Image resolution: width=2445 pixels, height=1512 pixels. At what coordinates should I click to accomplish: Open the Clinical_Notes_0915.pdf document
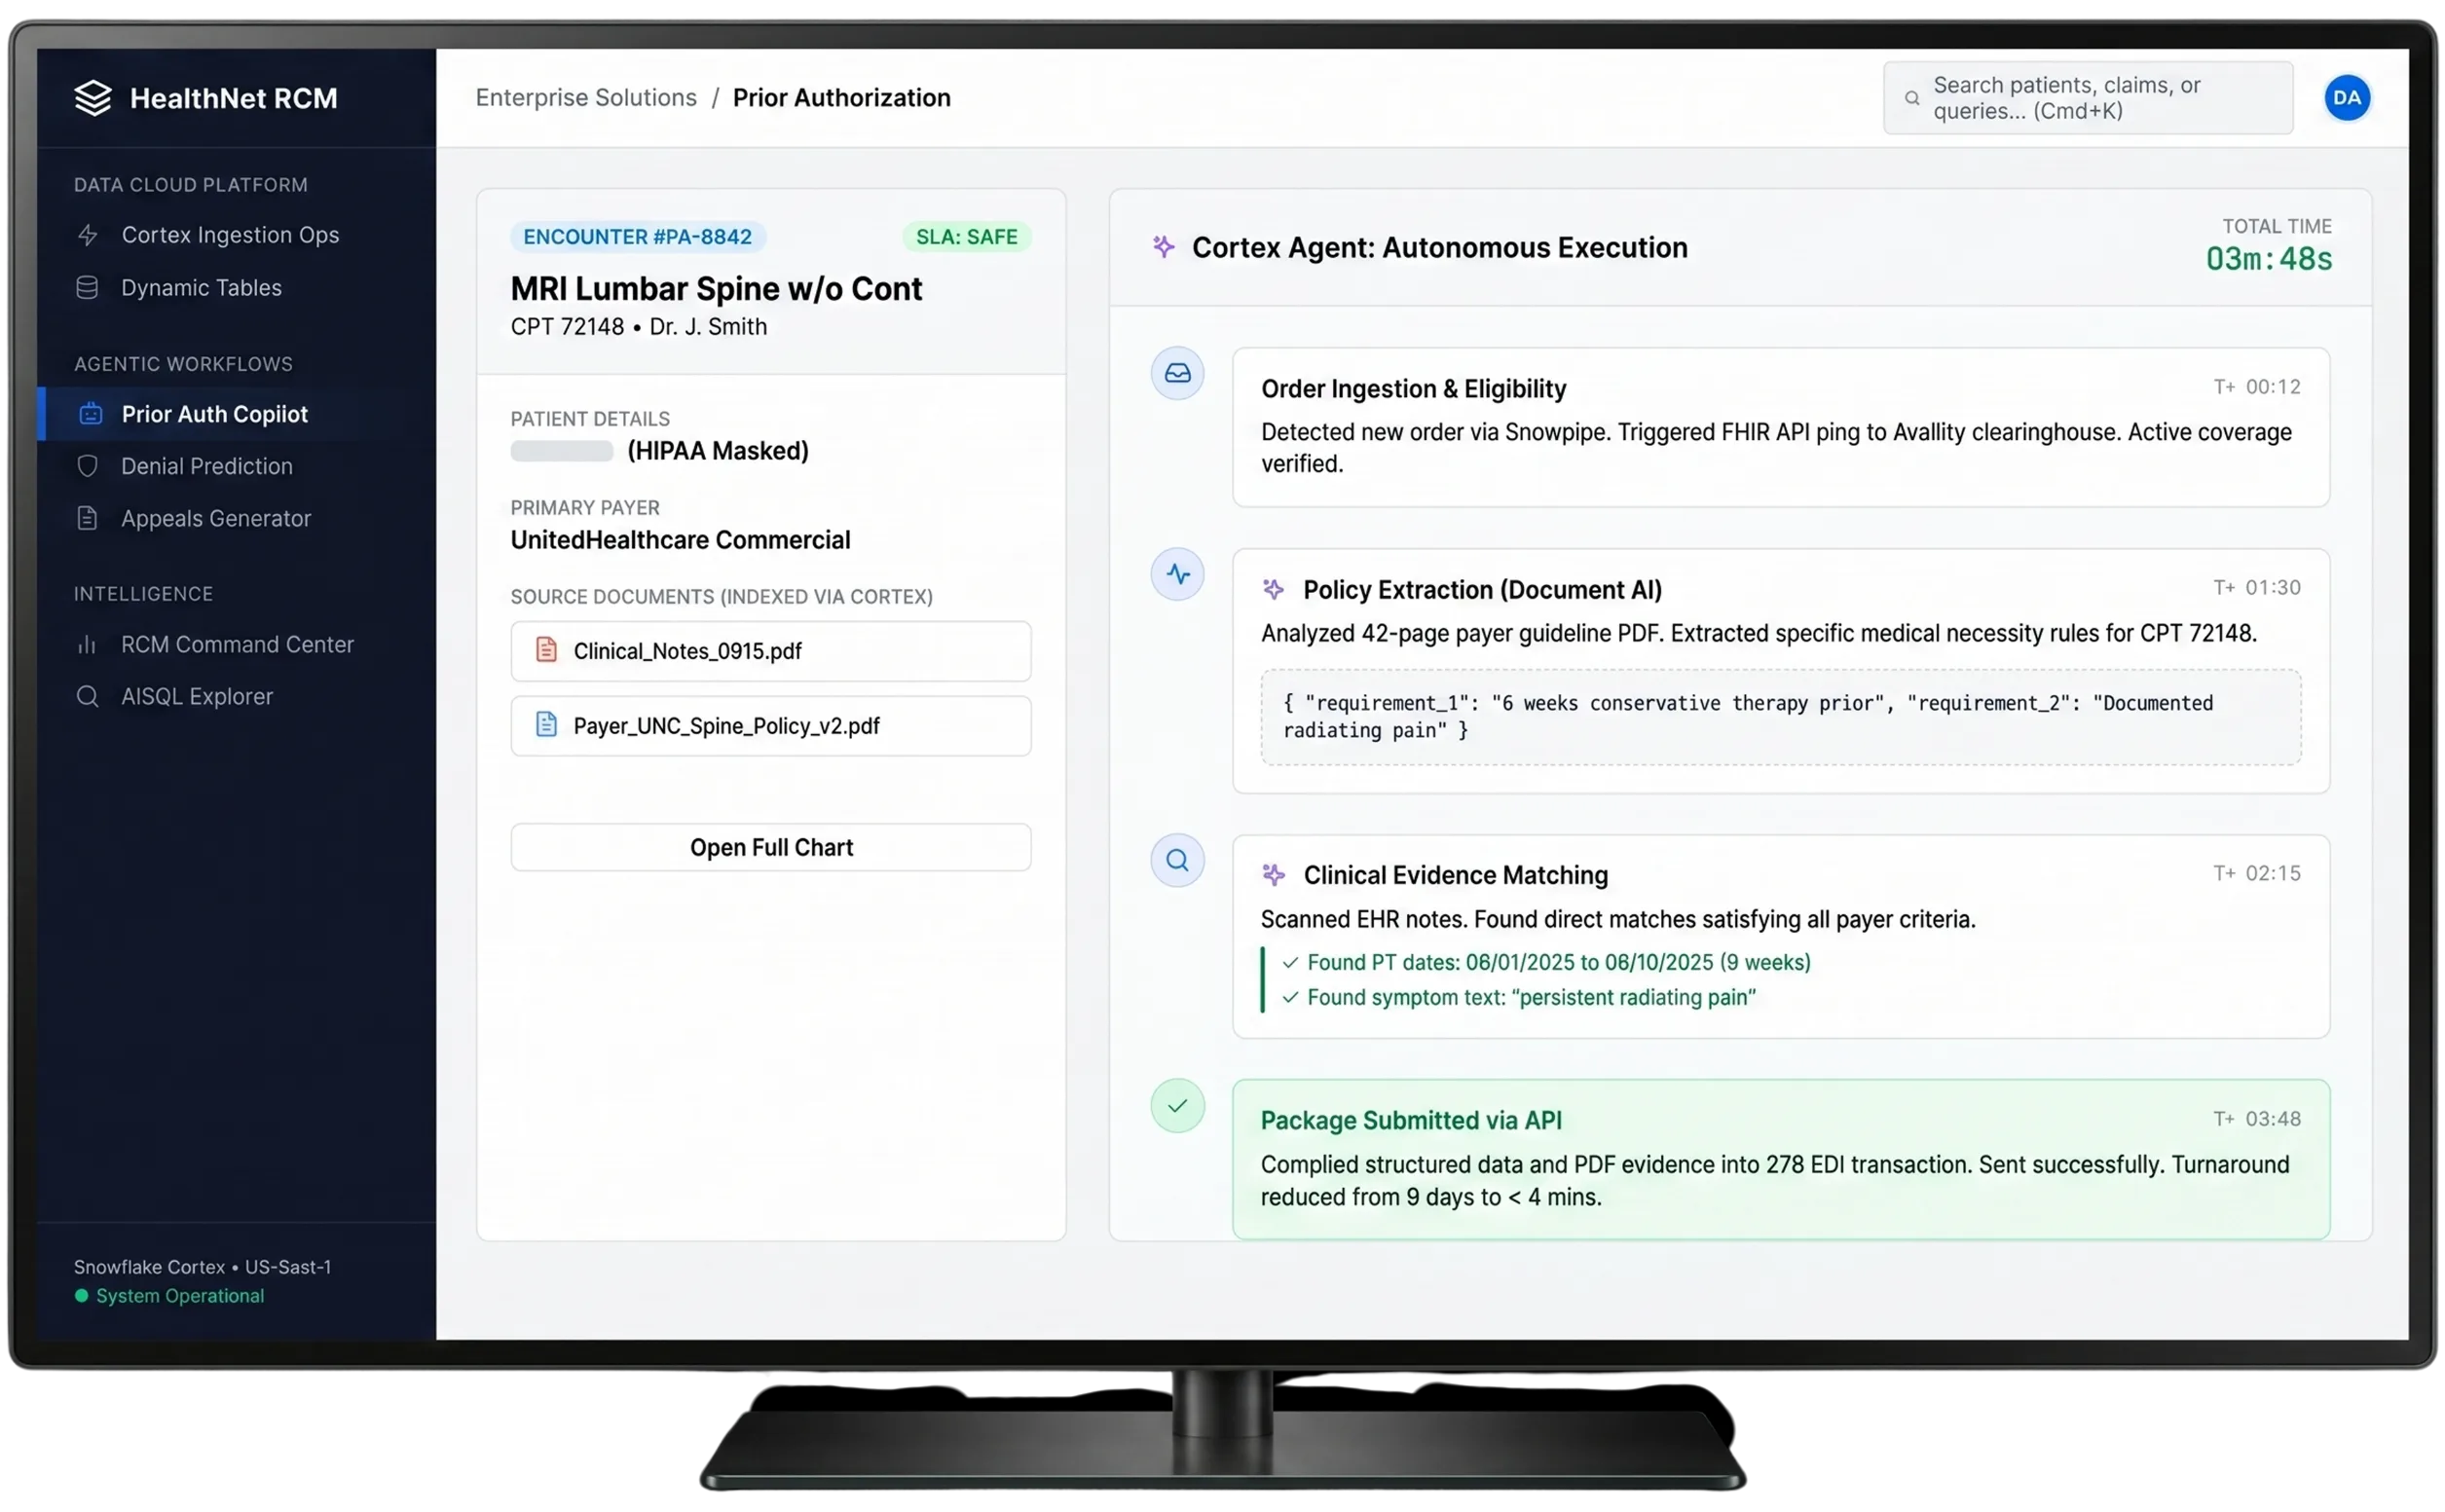[x=771, y=651]
